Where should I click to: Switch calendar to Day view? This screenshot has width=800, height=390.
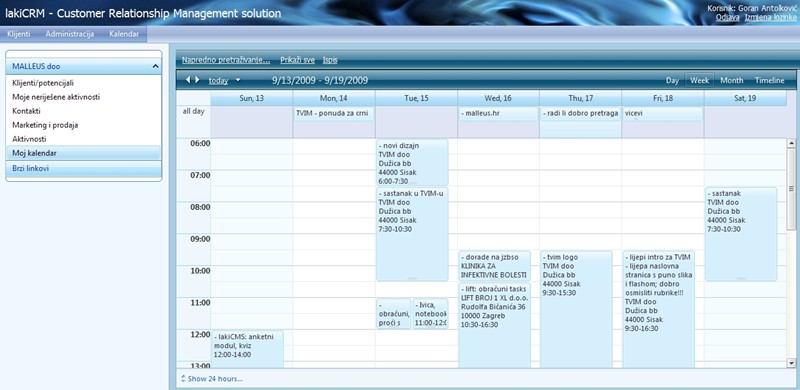[x=672, y=81]
